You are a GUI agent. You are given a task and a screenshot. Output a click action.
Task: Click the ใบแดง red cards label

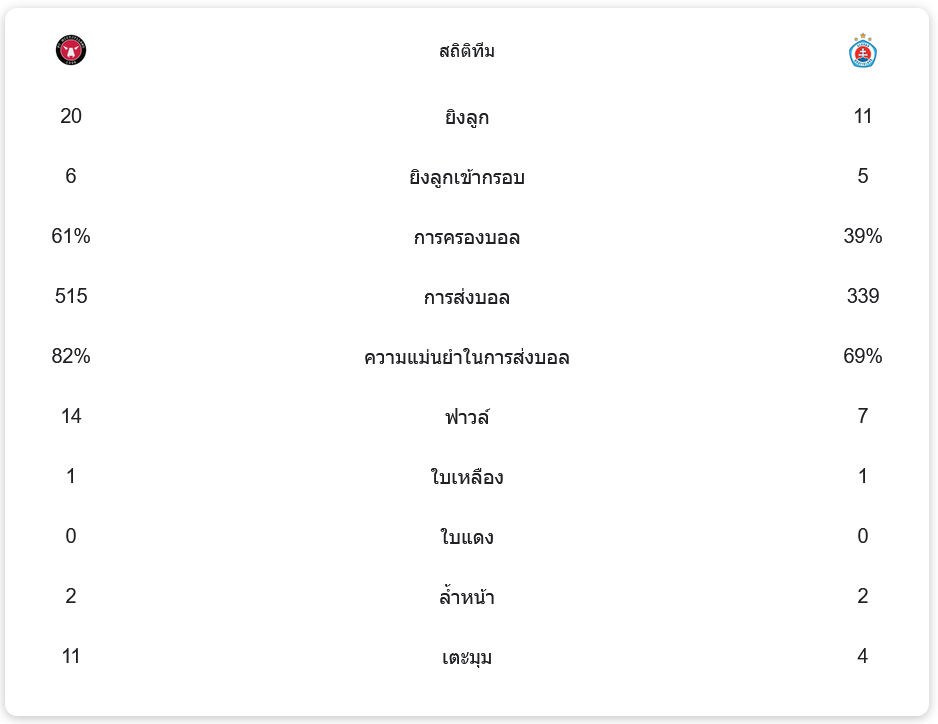point(467,537)
